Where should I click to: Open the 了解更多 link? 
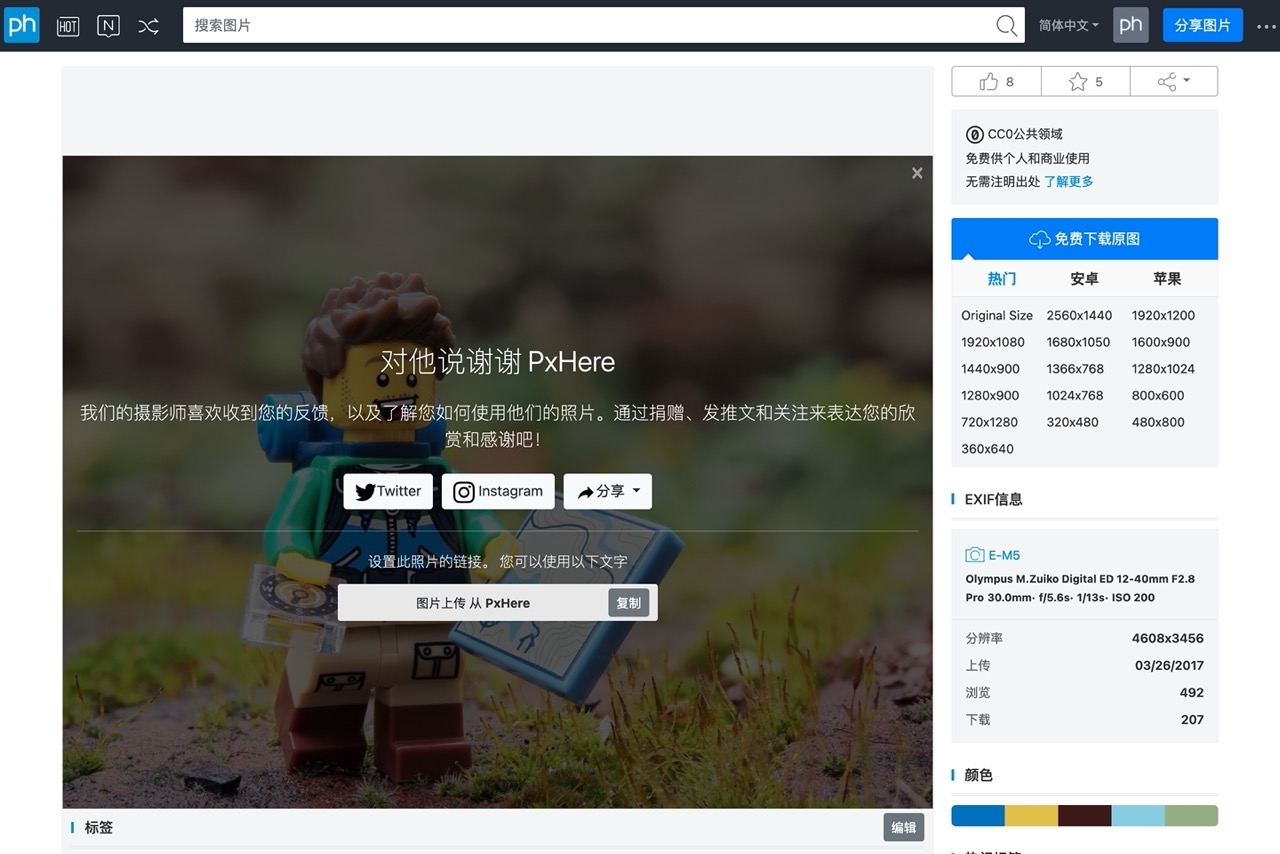(x=1069, y=181)
